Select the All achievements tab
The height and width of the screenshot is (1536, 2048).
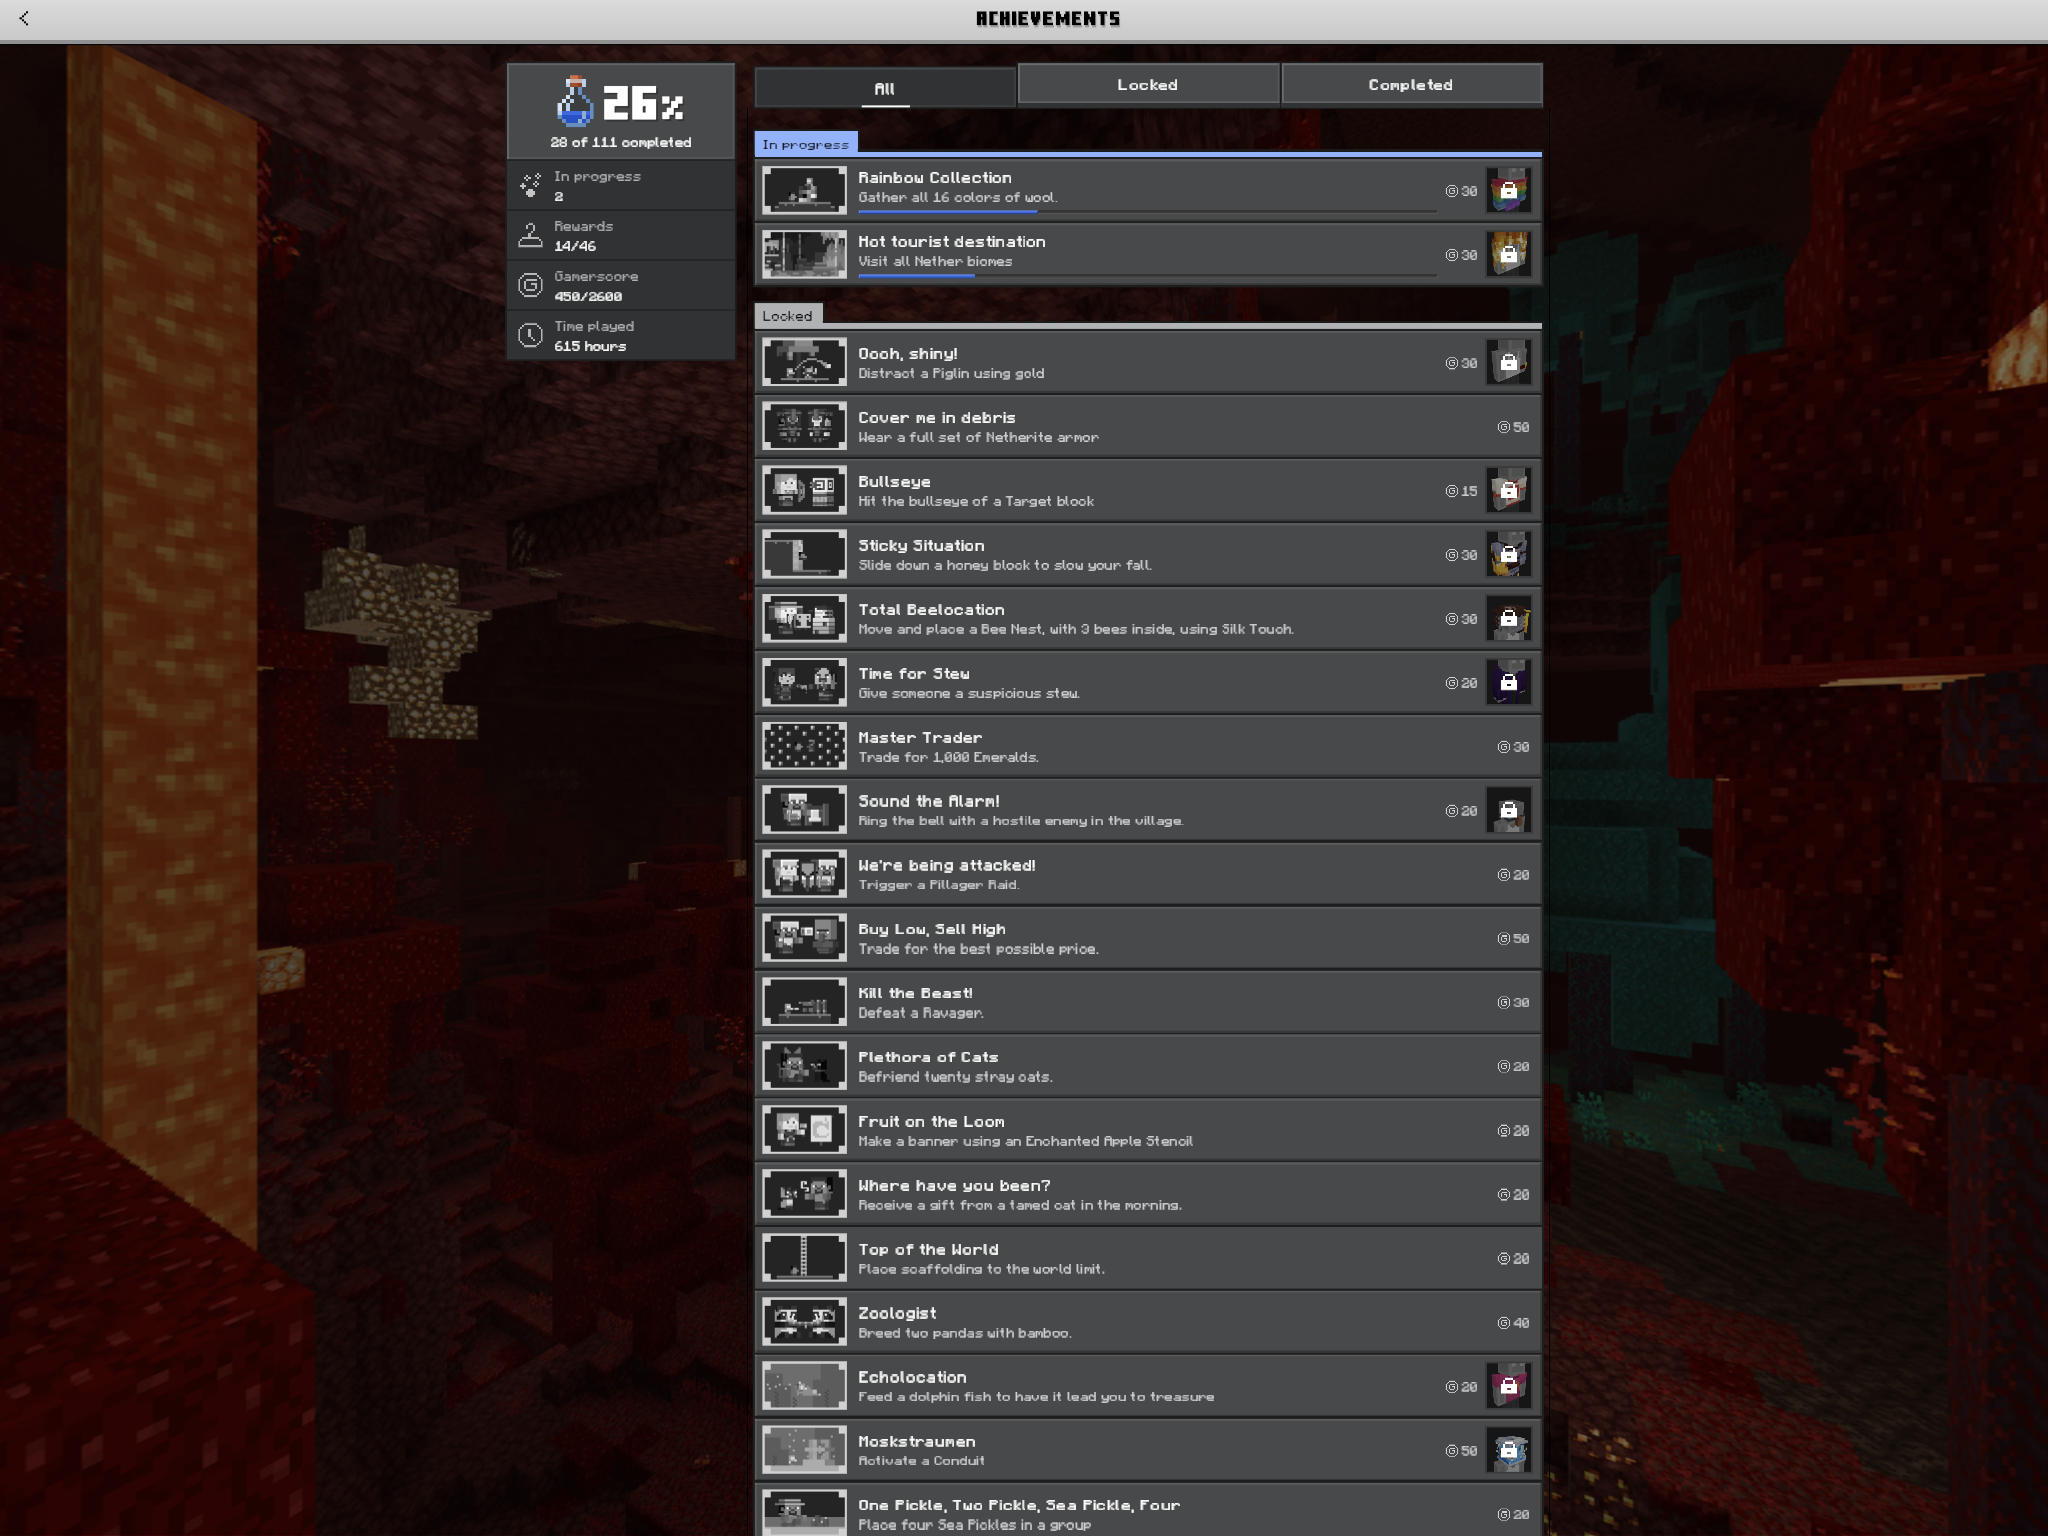[x=884, y=88]
